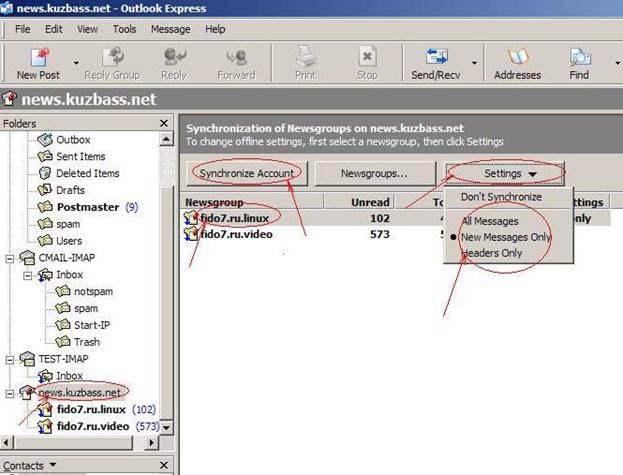Click the fido7.ru.linux row newsgroup icon
Viewport: 623px width, 475px height.
(x=191, y=218)
